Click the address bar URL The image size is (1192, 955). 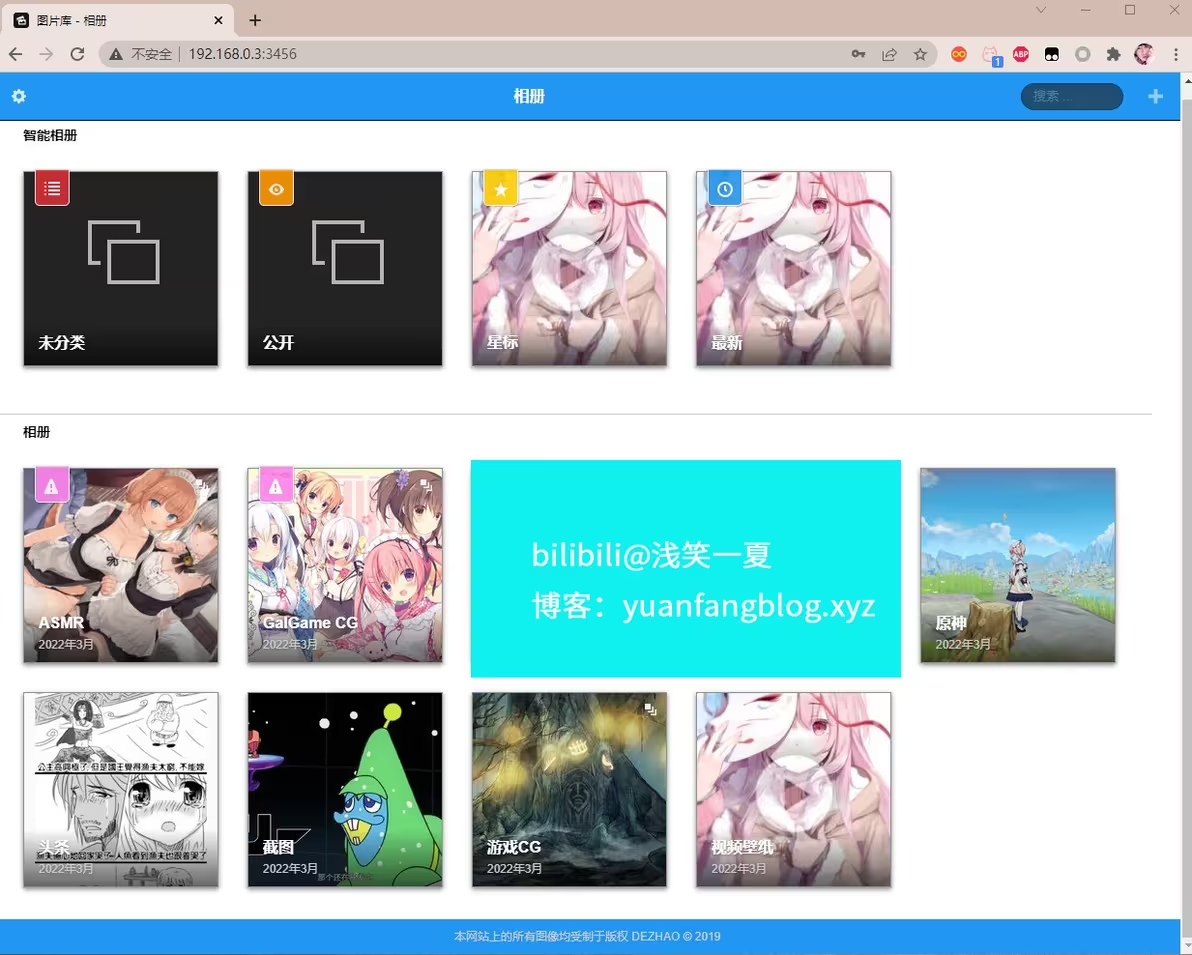tap(400, 54)
